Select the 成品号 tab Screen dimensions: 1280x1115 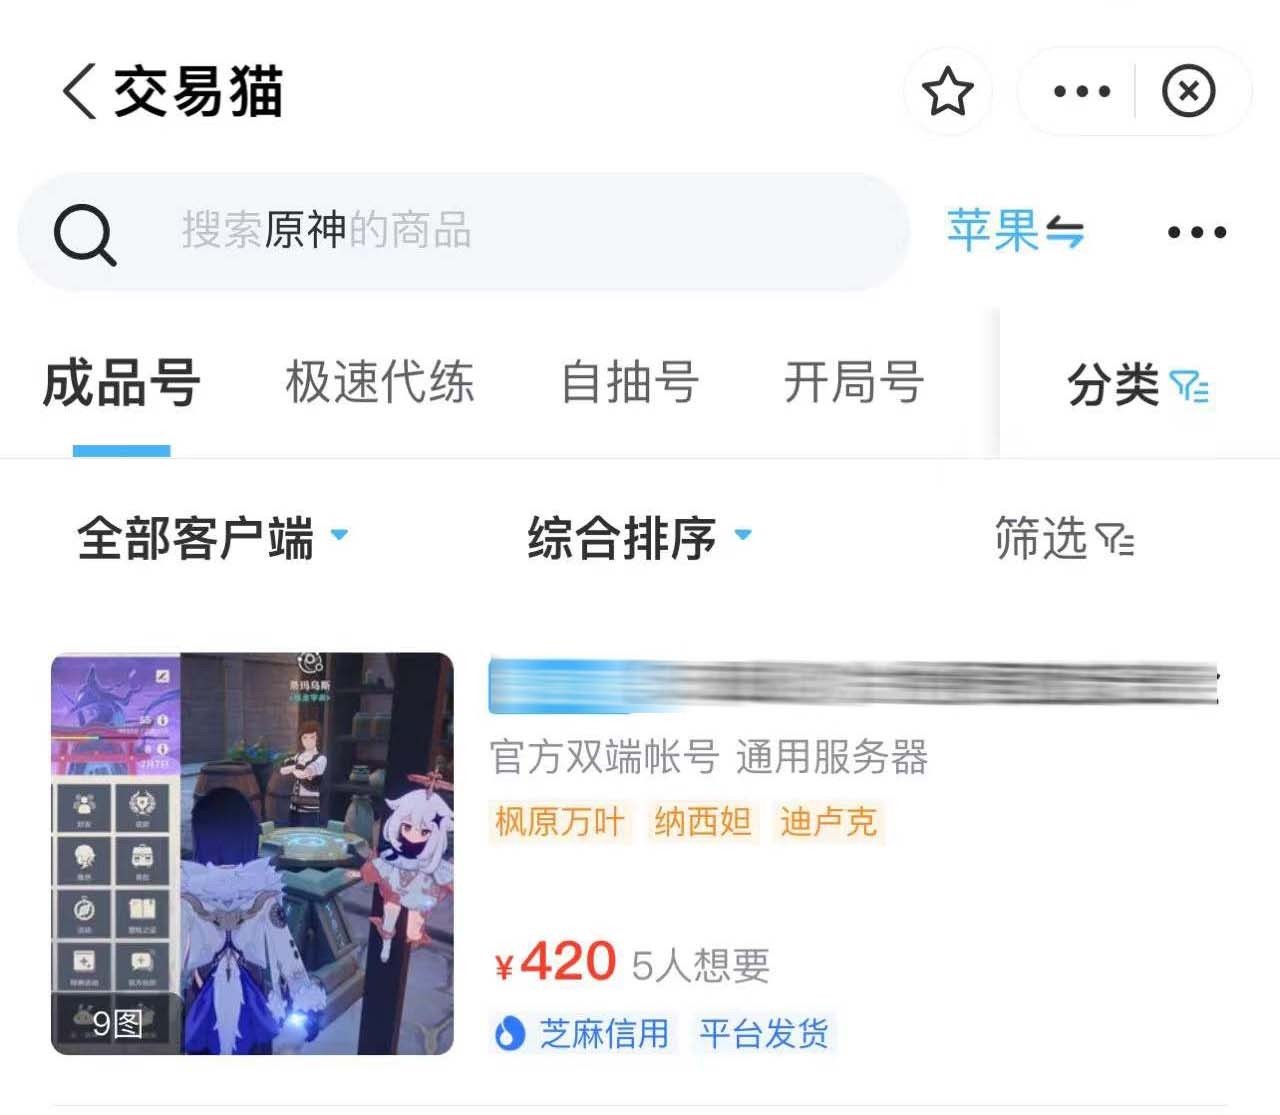[x=121, y=384]
